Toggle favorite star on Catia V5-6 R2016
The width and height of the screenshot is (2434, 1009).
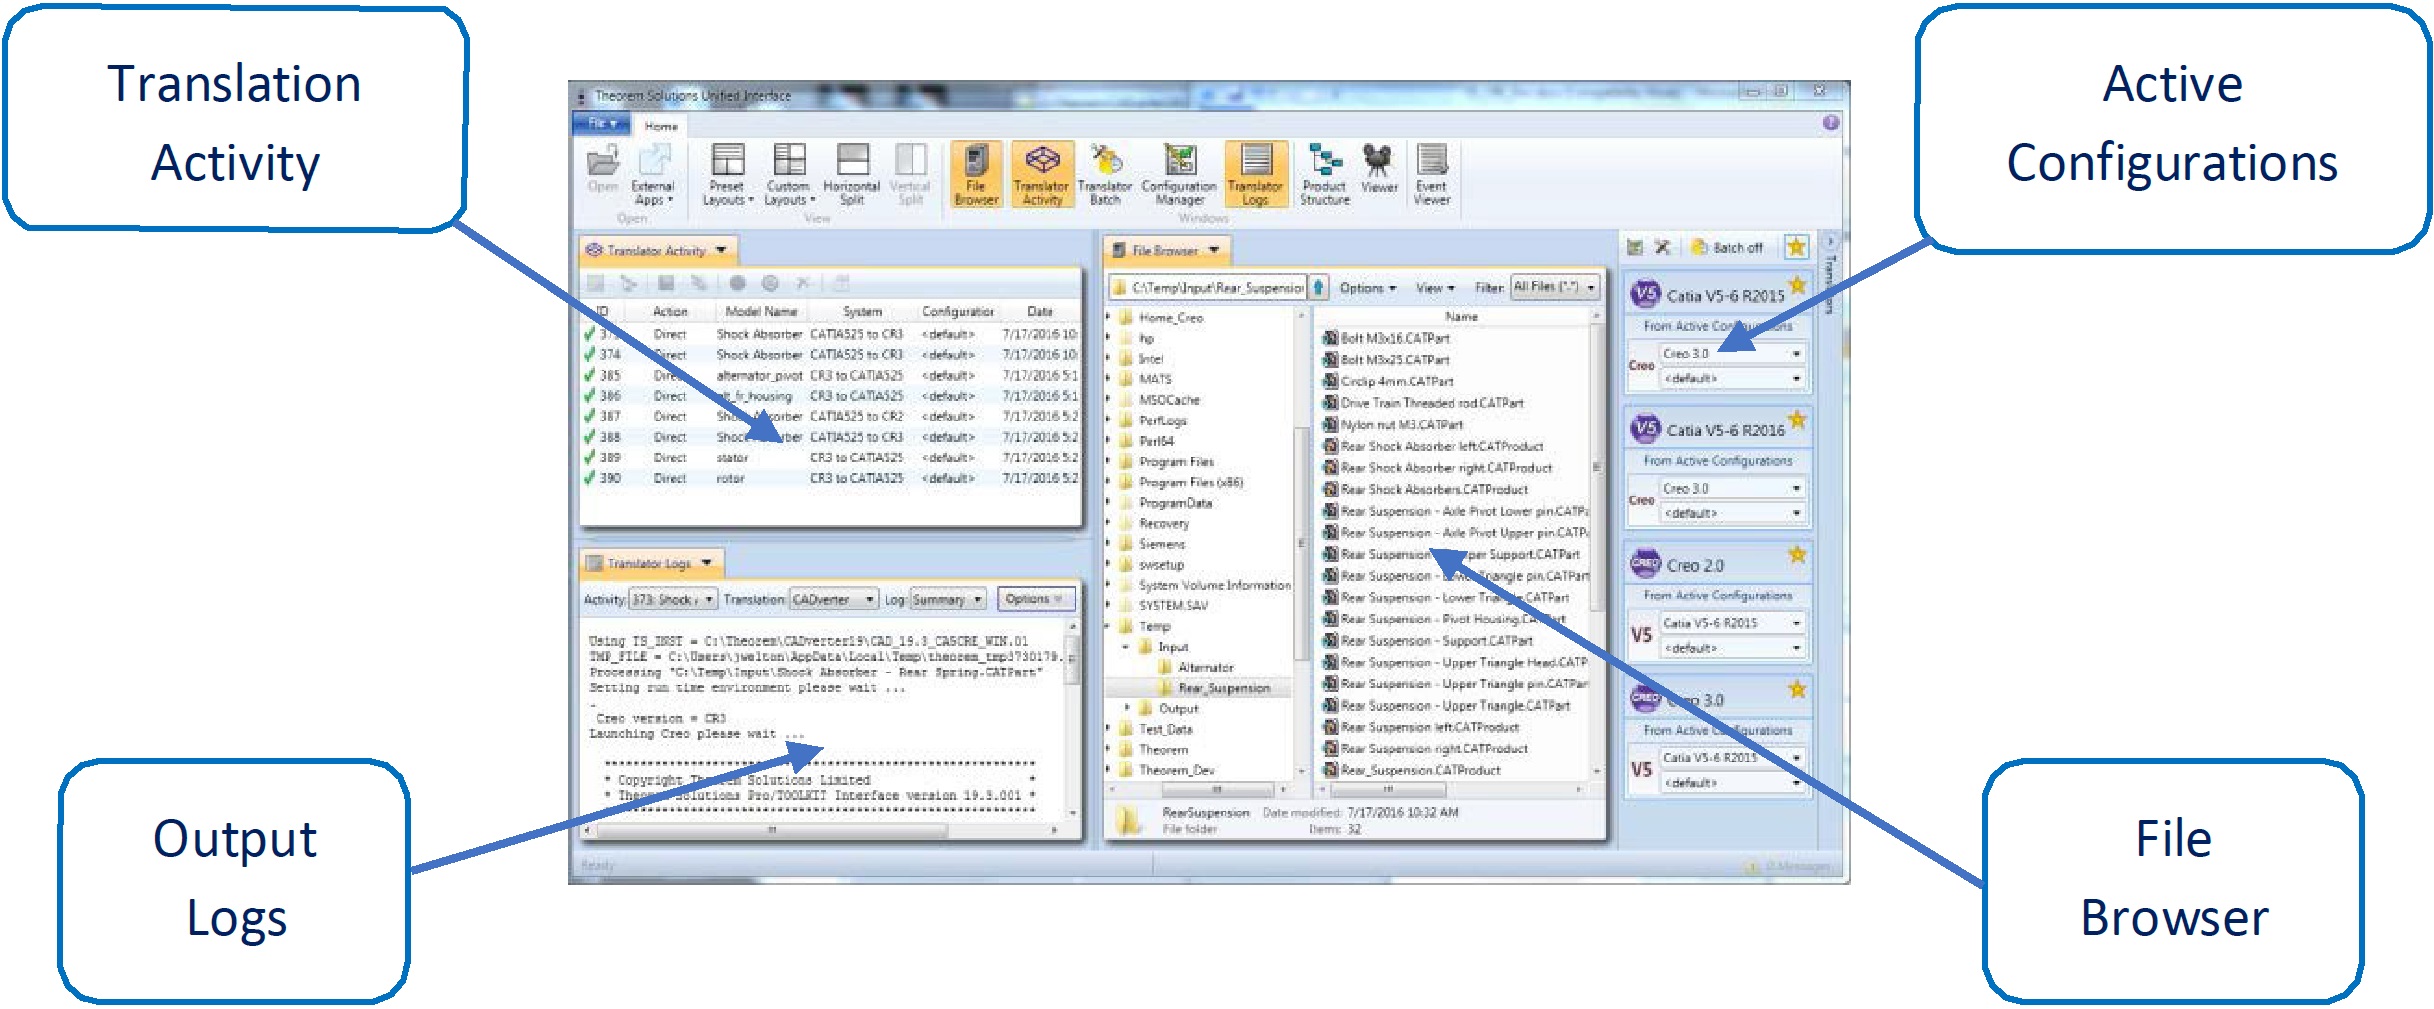pos(1798,420)
